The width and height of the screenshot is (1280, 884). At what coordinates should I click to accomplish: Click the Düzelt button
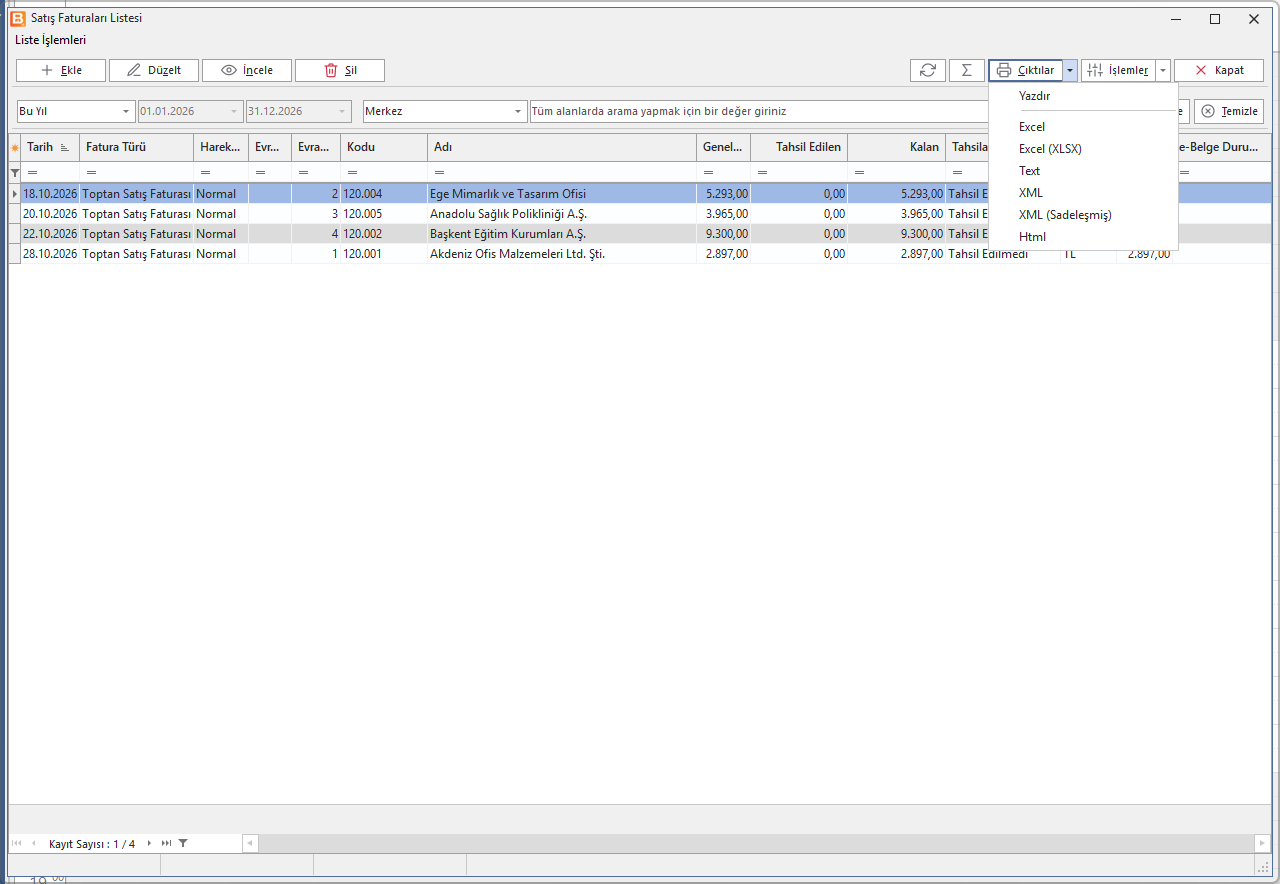pos(154,70)
